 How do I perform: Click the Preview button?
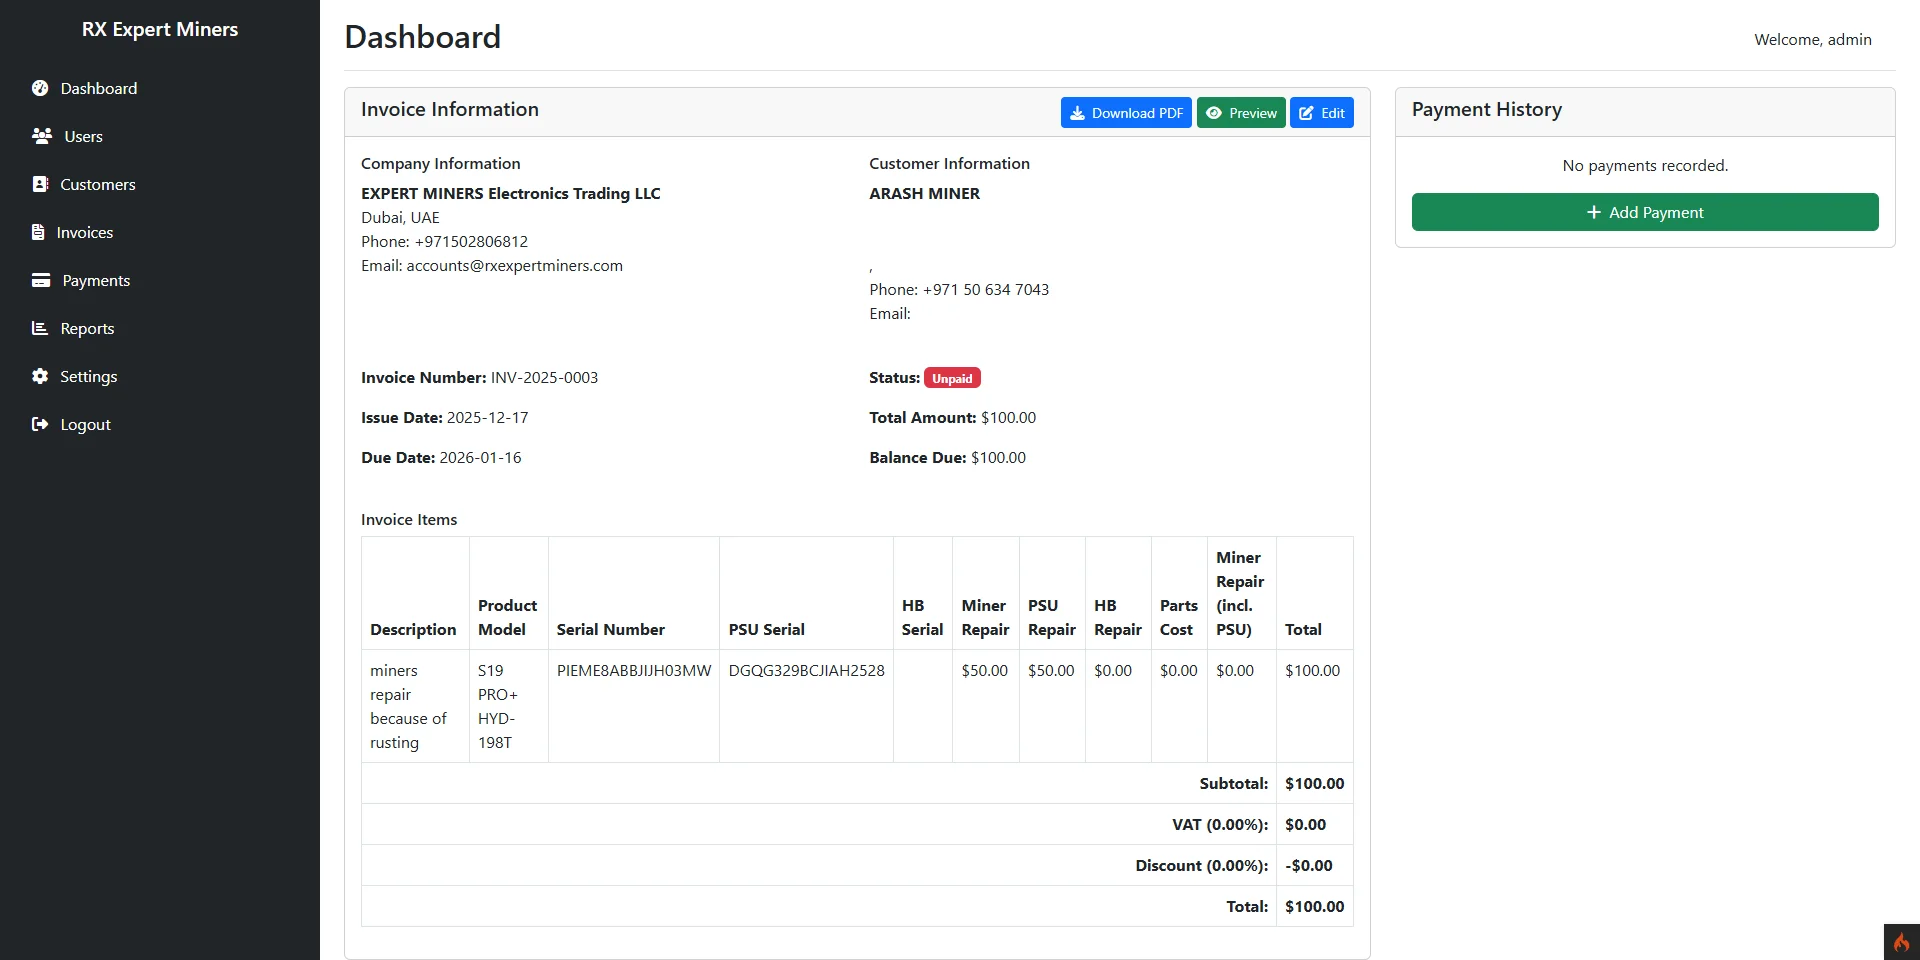point(1241,113)
